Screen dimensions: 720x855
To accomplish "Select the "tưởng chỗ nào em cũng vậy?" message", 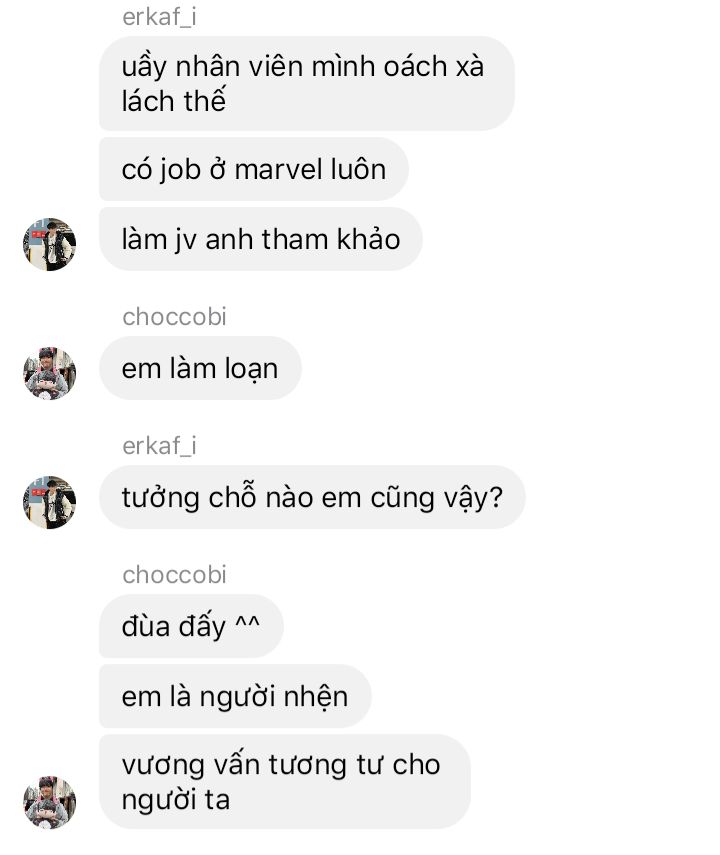I will [x=312, y=497].
